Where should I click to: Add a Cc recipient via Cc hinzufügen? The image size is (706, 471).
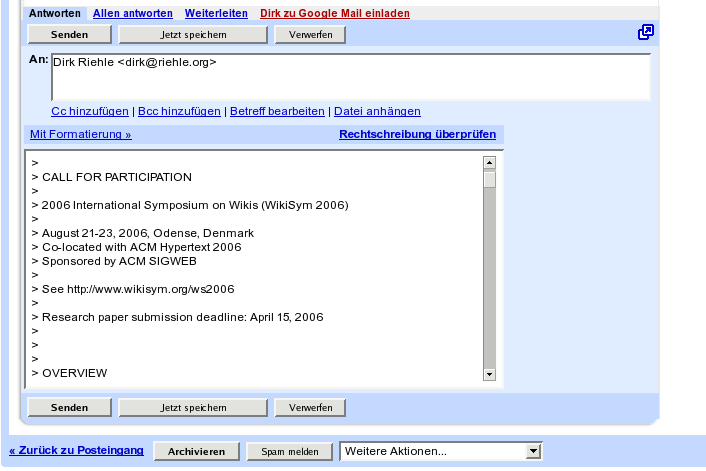tap(90, 111)
